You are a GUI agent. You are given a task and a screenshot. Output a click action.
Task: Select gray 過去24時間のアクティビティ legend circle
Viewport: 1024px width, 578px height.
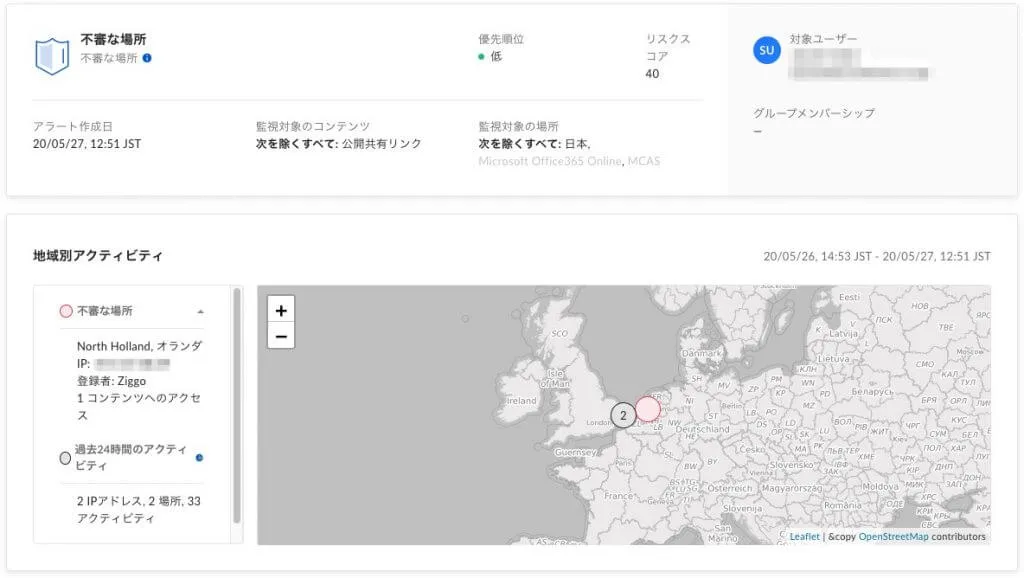point(66,458)
